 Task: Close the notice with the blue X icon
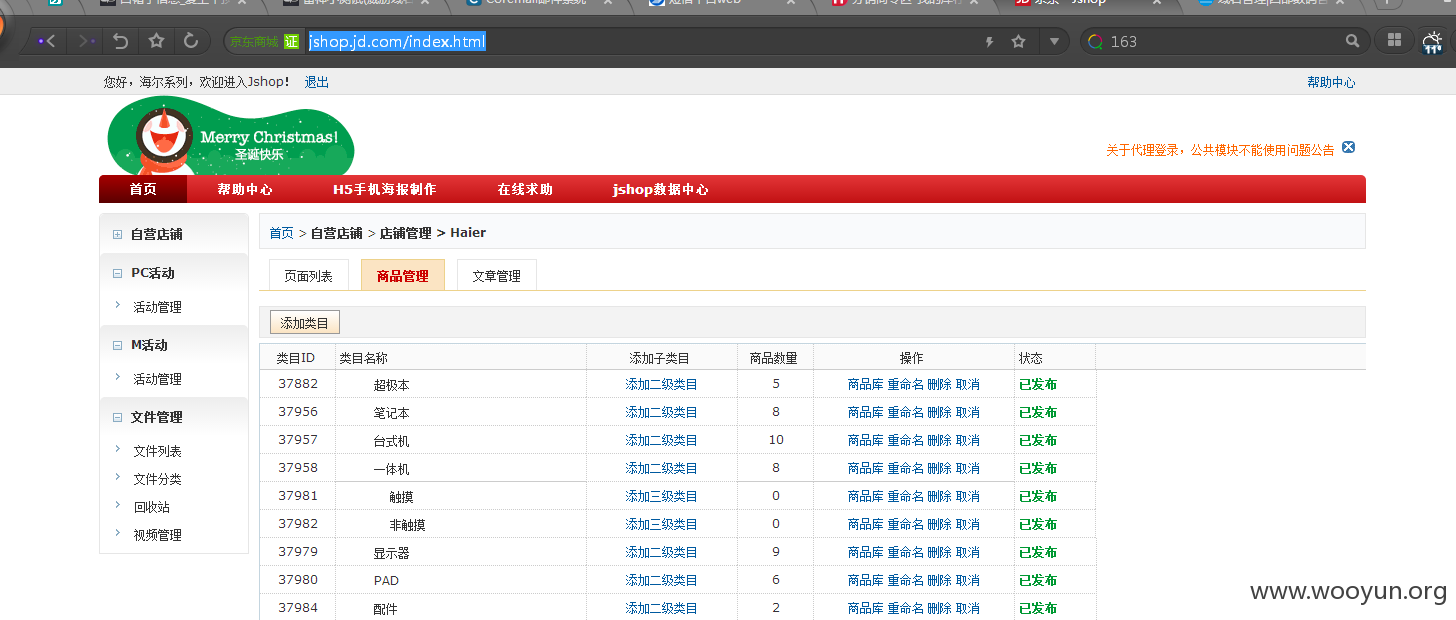point(1348,148)
